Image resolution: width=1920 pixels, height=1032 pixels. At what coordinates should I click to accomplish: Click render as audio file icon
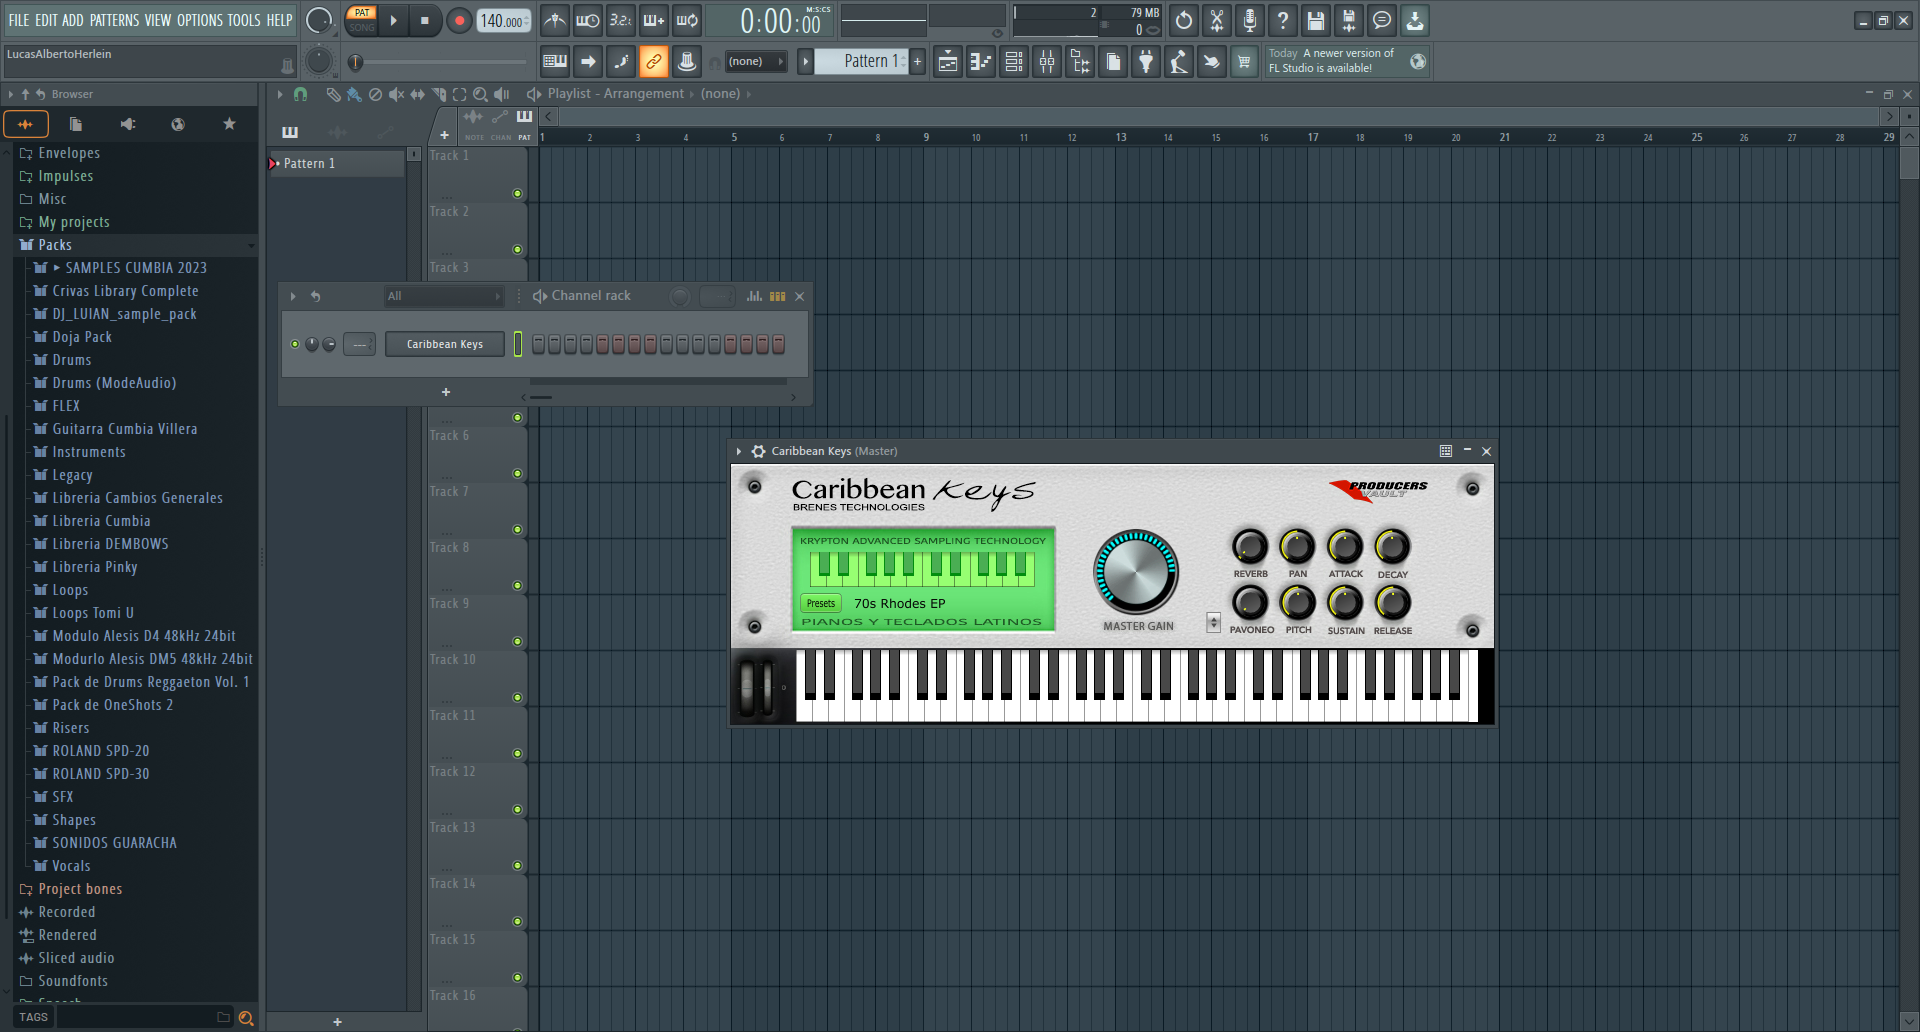coord(1349,20)
